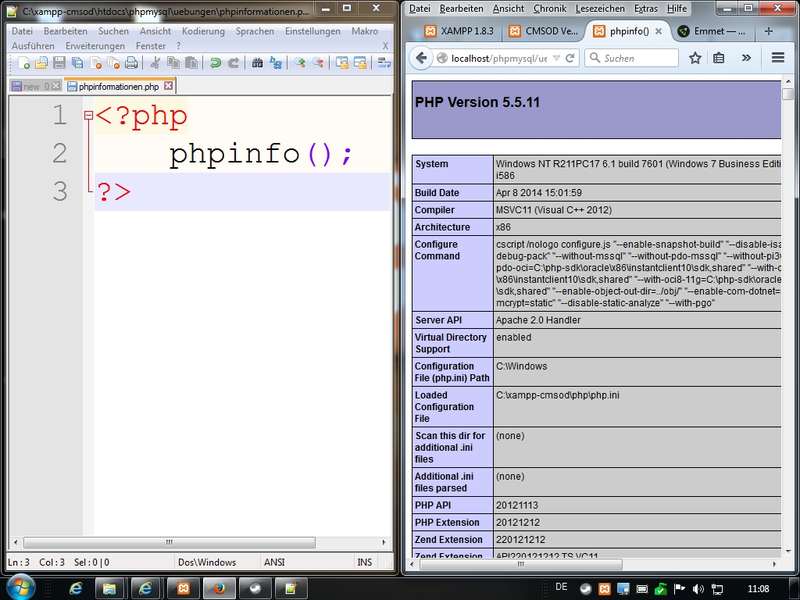This screenshot has width=800, height=600.
Task: Expand Firefox toolbar overflow chevron
Action: tap(746, 58)
